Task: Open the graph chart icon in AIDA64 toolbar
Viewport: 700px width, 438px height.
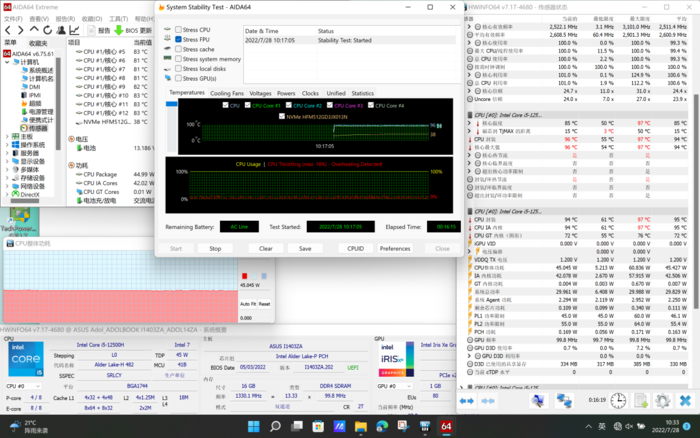Action: tap(74, 30)
